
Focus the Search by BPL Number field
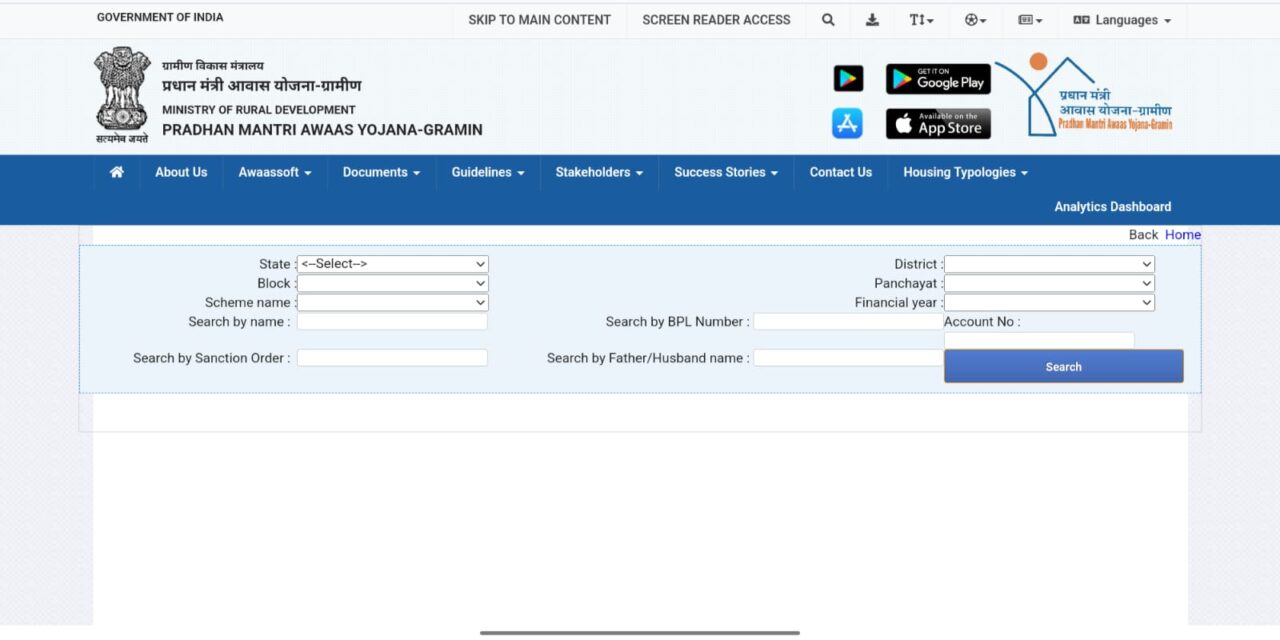pos(848,322)
